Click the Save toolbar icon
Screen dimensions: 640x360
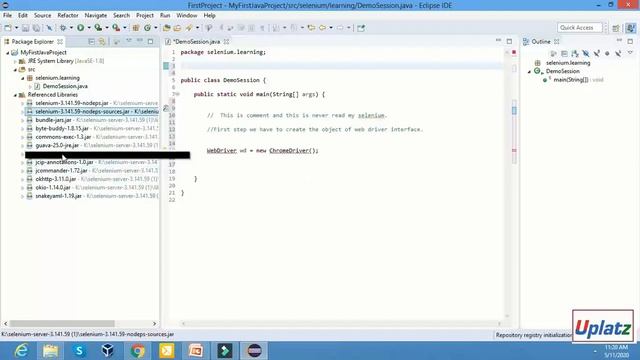point(25,28)
